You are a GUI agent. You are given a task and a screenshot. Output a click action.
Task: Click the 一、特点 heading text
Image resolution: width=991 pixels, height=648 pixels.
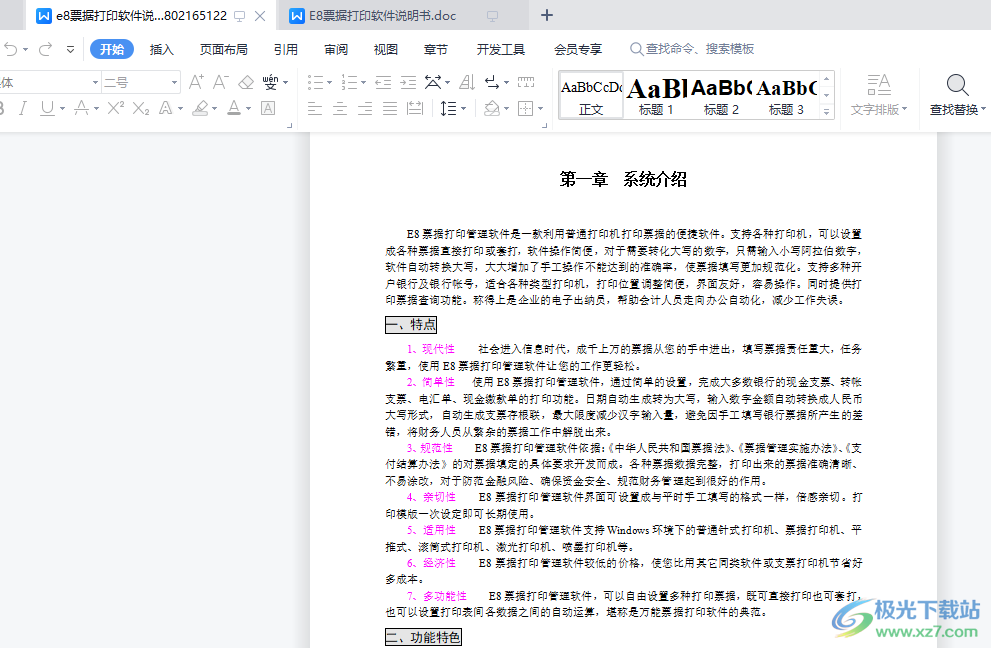tap(411, 325)
